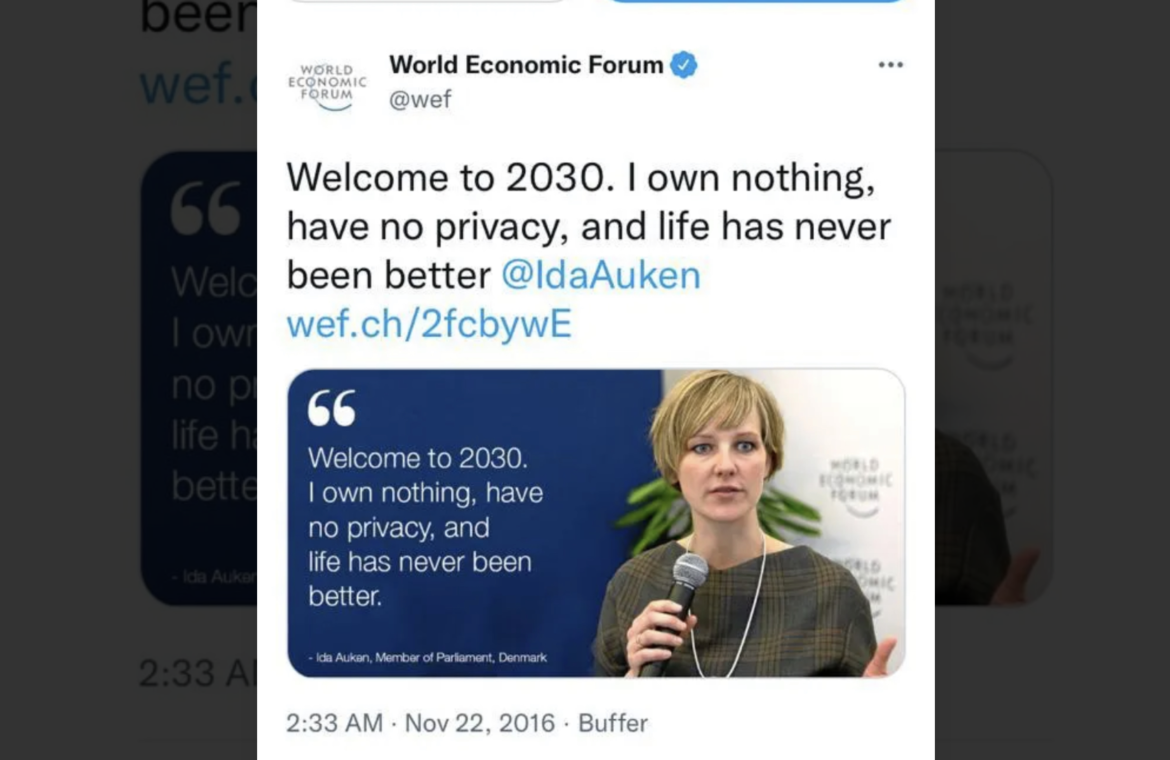
Task: Open the three-dot more options menu
Action: 890,65
